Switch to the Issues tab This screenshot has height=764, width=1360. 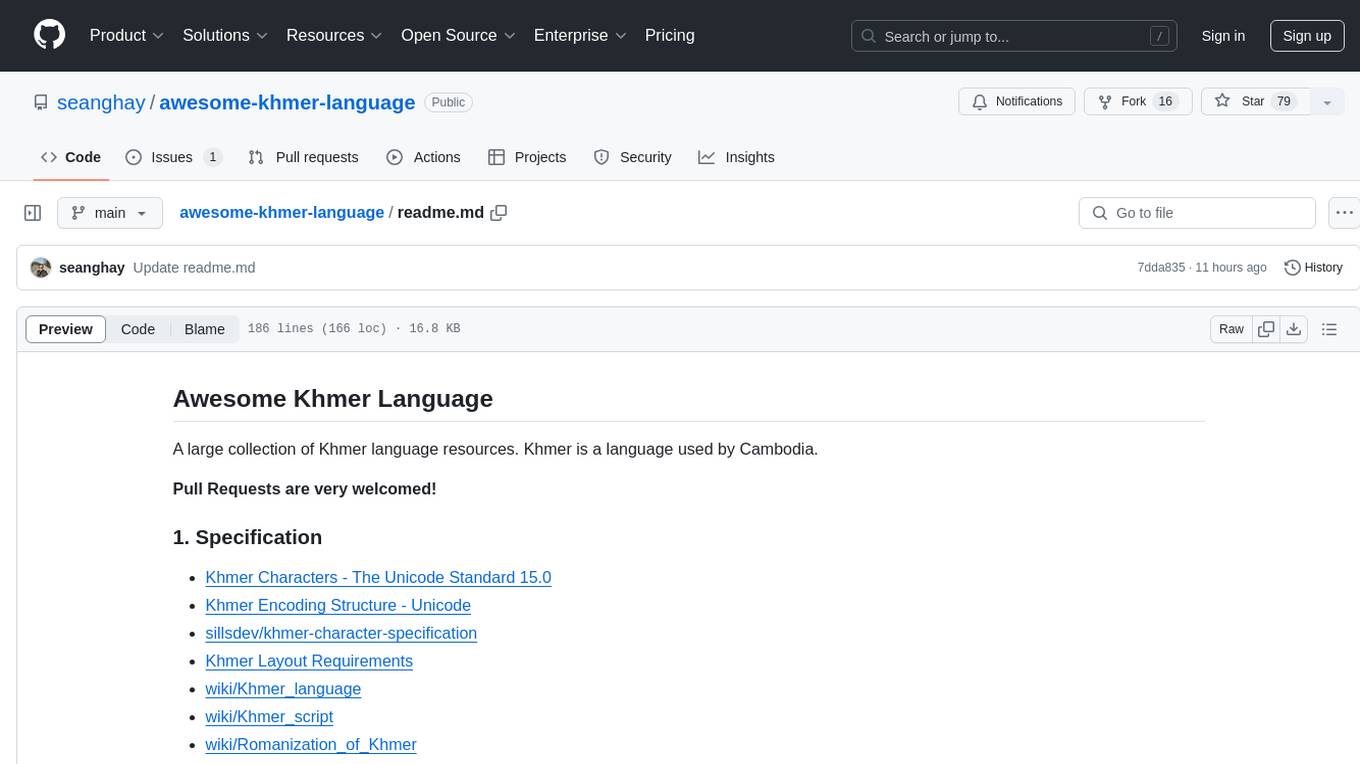click(x=173, y=157)
